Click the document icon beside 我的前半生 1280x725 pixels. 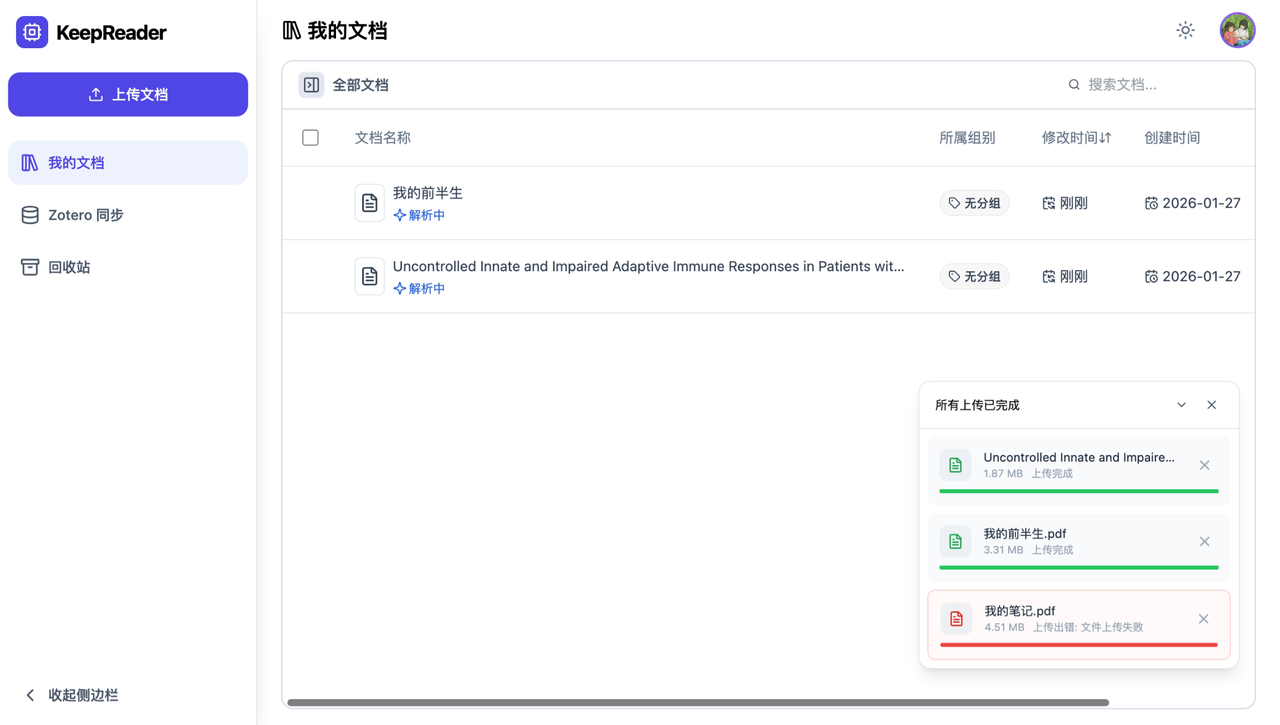pyautogui.click(x=369, y=202)
